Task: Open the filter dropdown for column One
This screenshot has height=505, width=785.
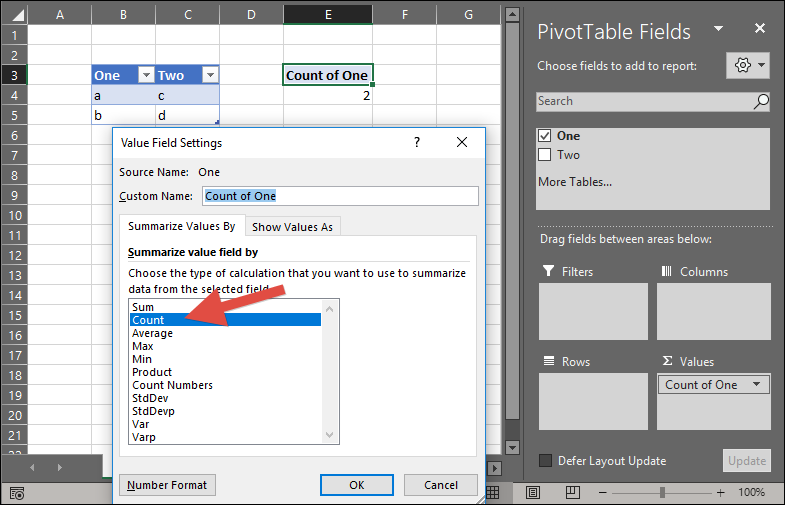Action: pyautogui.click(x=145, y=76)
